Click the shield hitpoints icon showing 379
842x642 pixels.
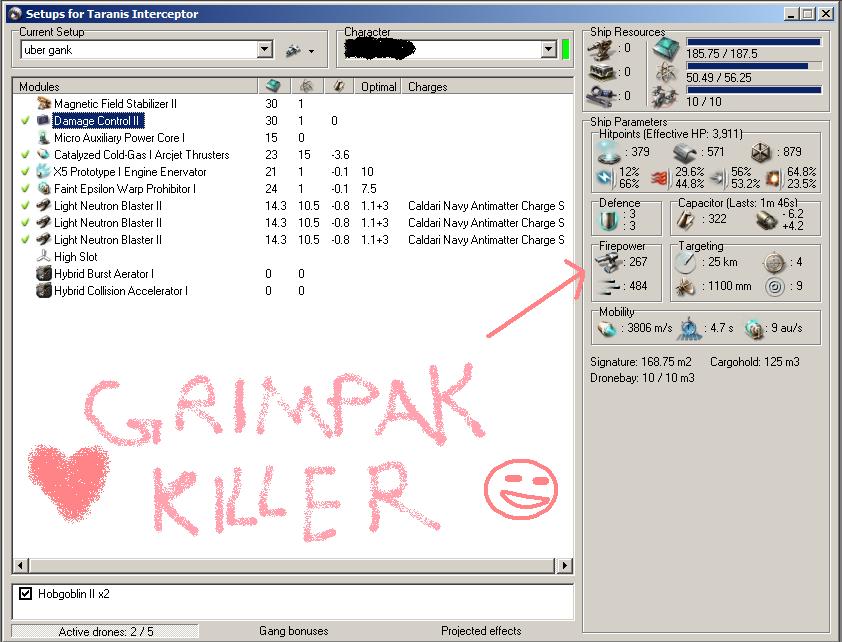pyautogui.click(x=609, y=152)
